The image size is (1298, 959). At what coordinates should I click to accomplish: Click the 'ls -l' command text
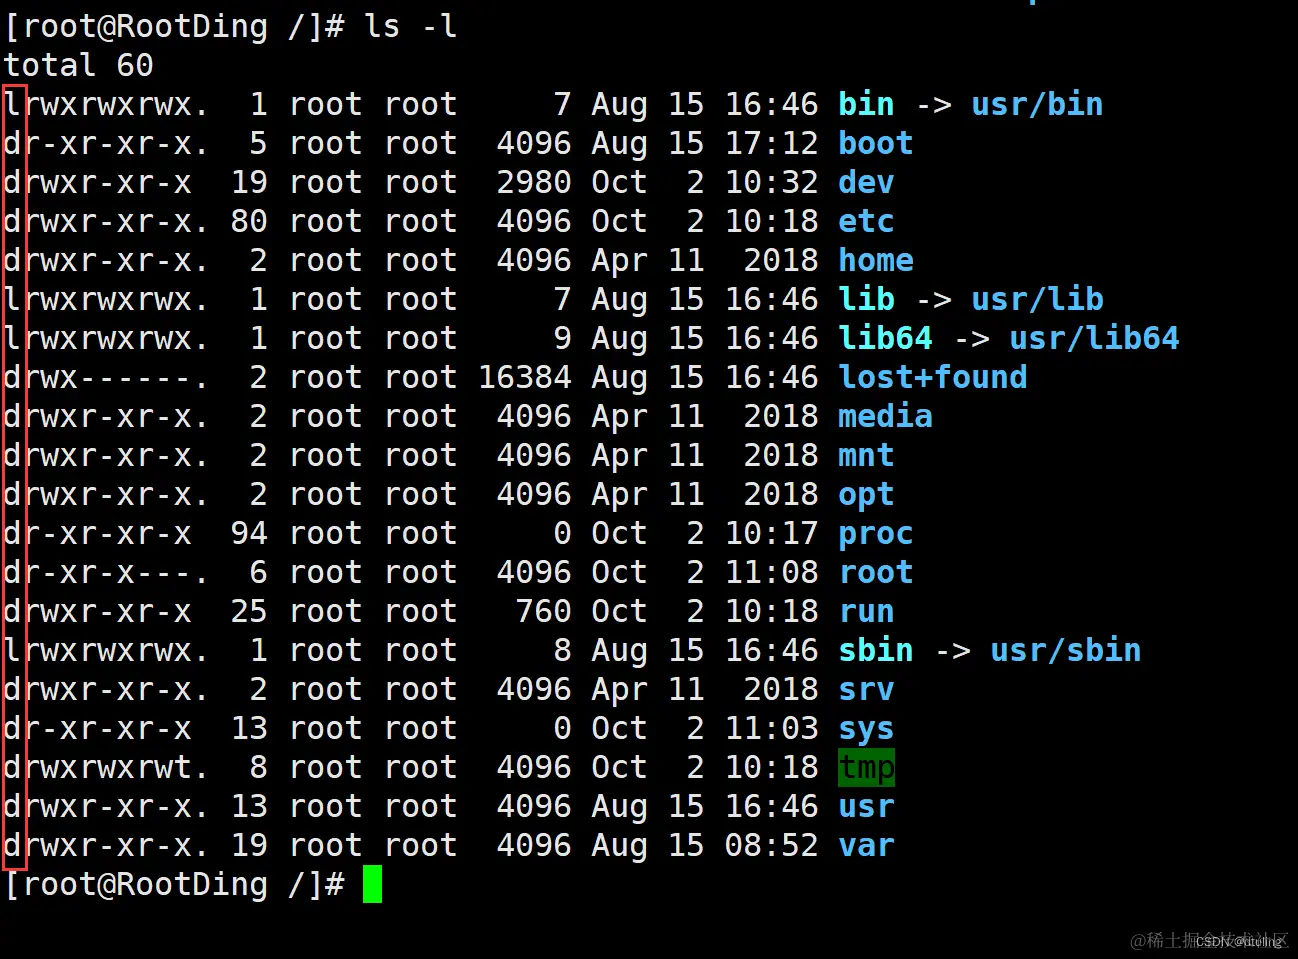[411, 26]
